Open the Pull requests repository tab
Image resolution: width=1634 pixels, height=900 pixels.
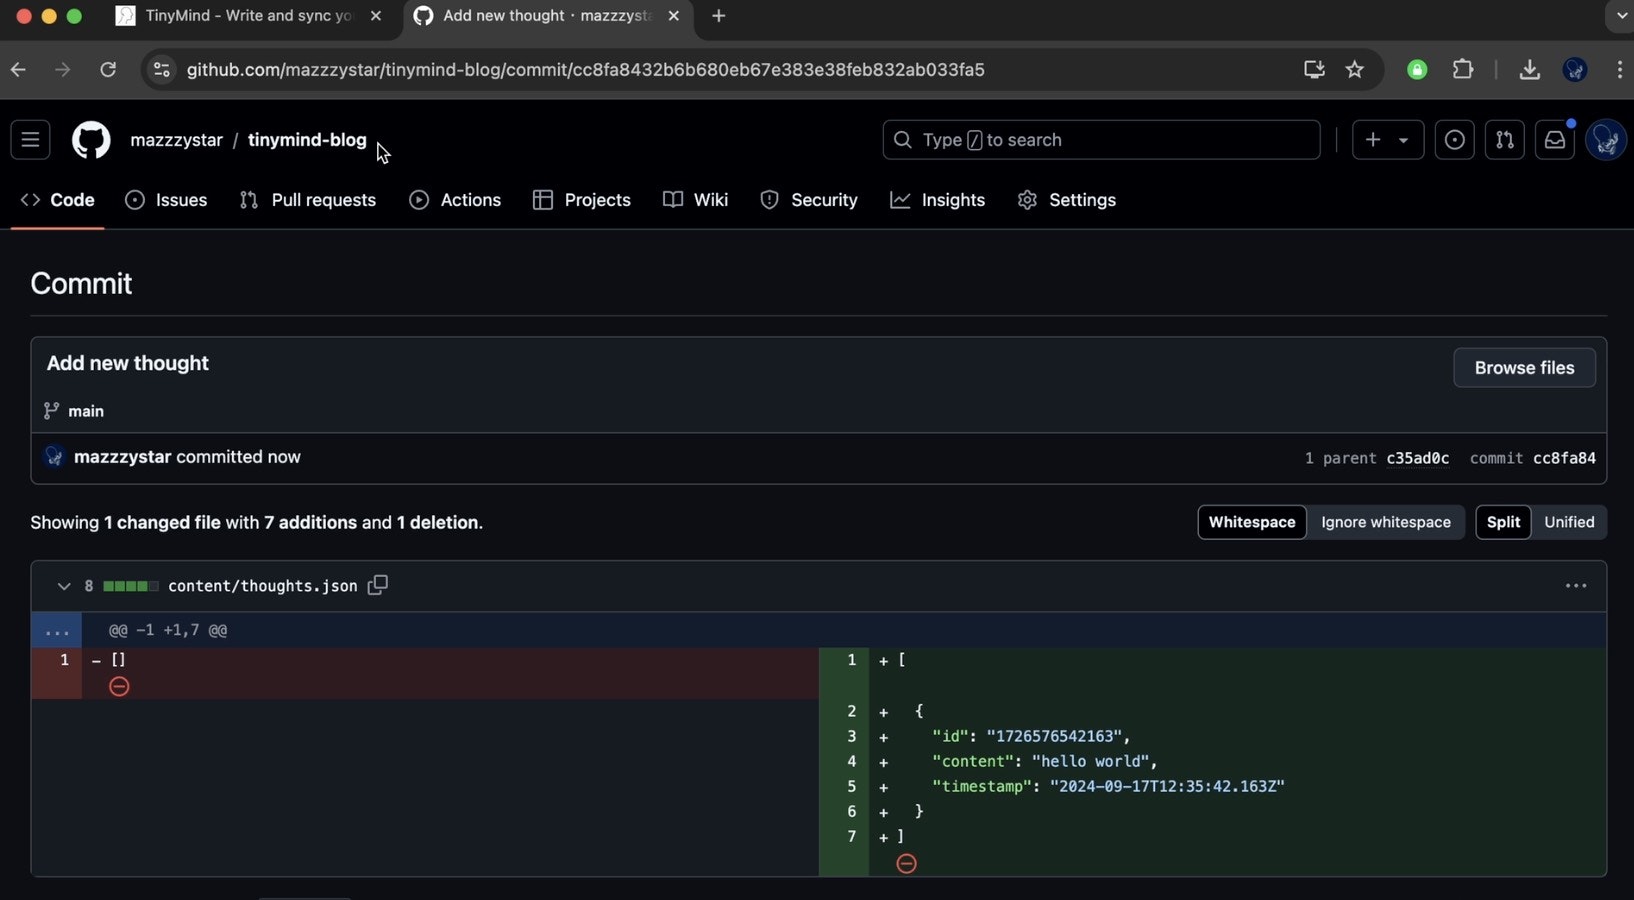308,200
